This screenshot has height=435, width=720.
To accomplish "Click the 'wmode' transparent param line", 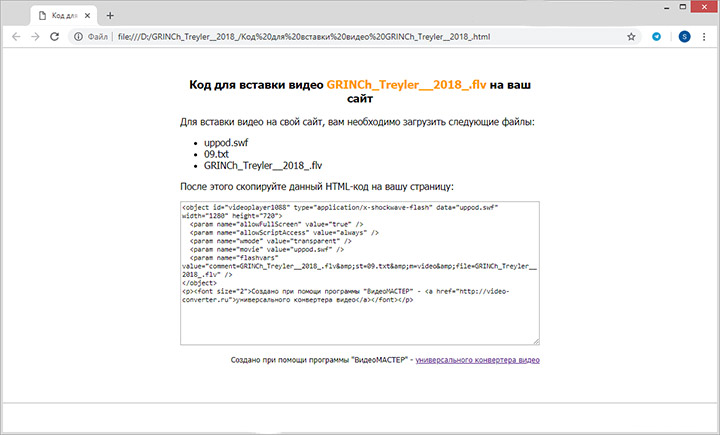I will click(270, 241).
